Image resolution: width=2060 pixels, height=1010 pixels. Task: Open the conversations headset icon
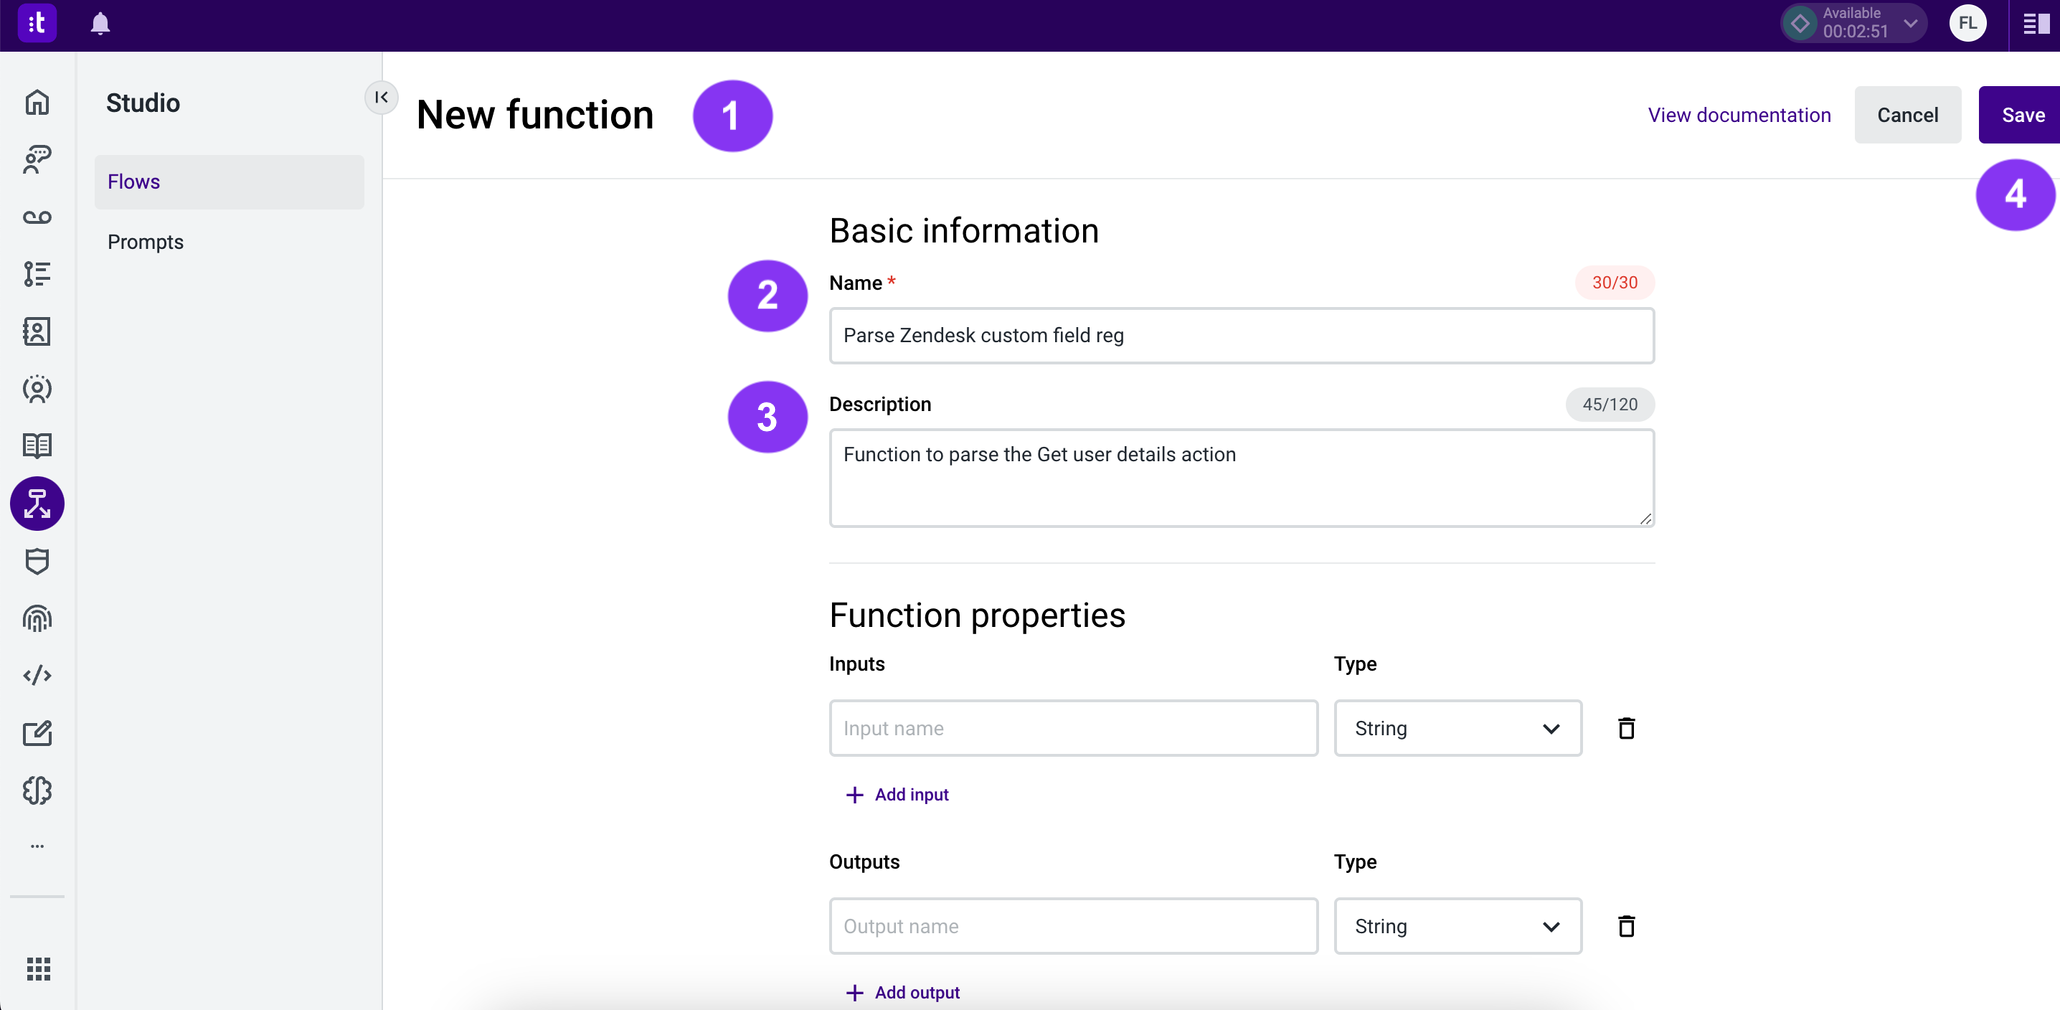[x=37, y=159]
